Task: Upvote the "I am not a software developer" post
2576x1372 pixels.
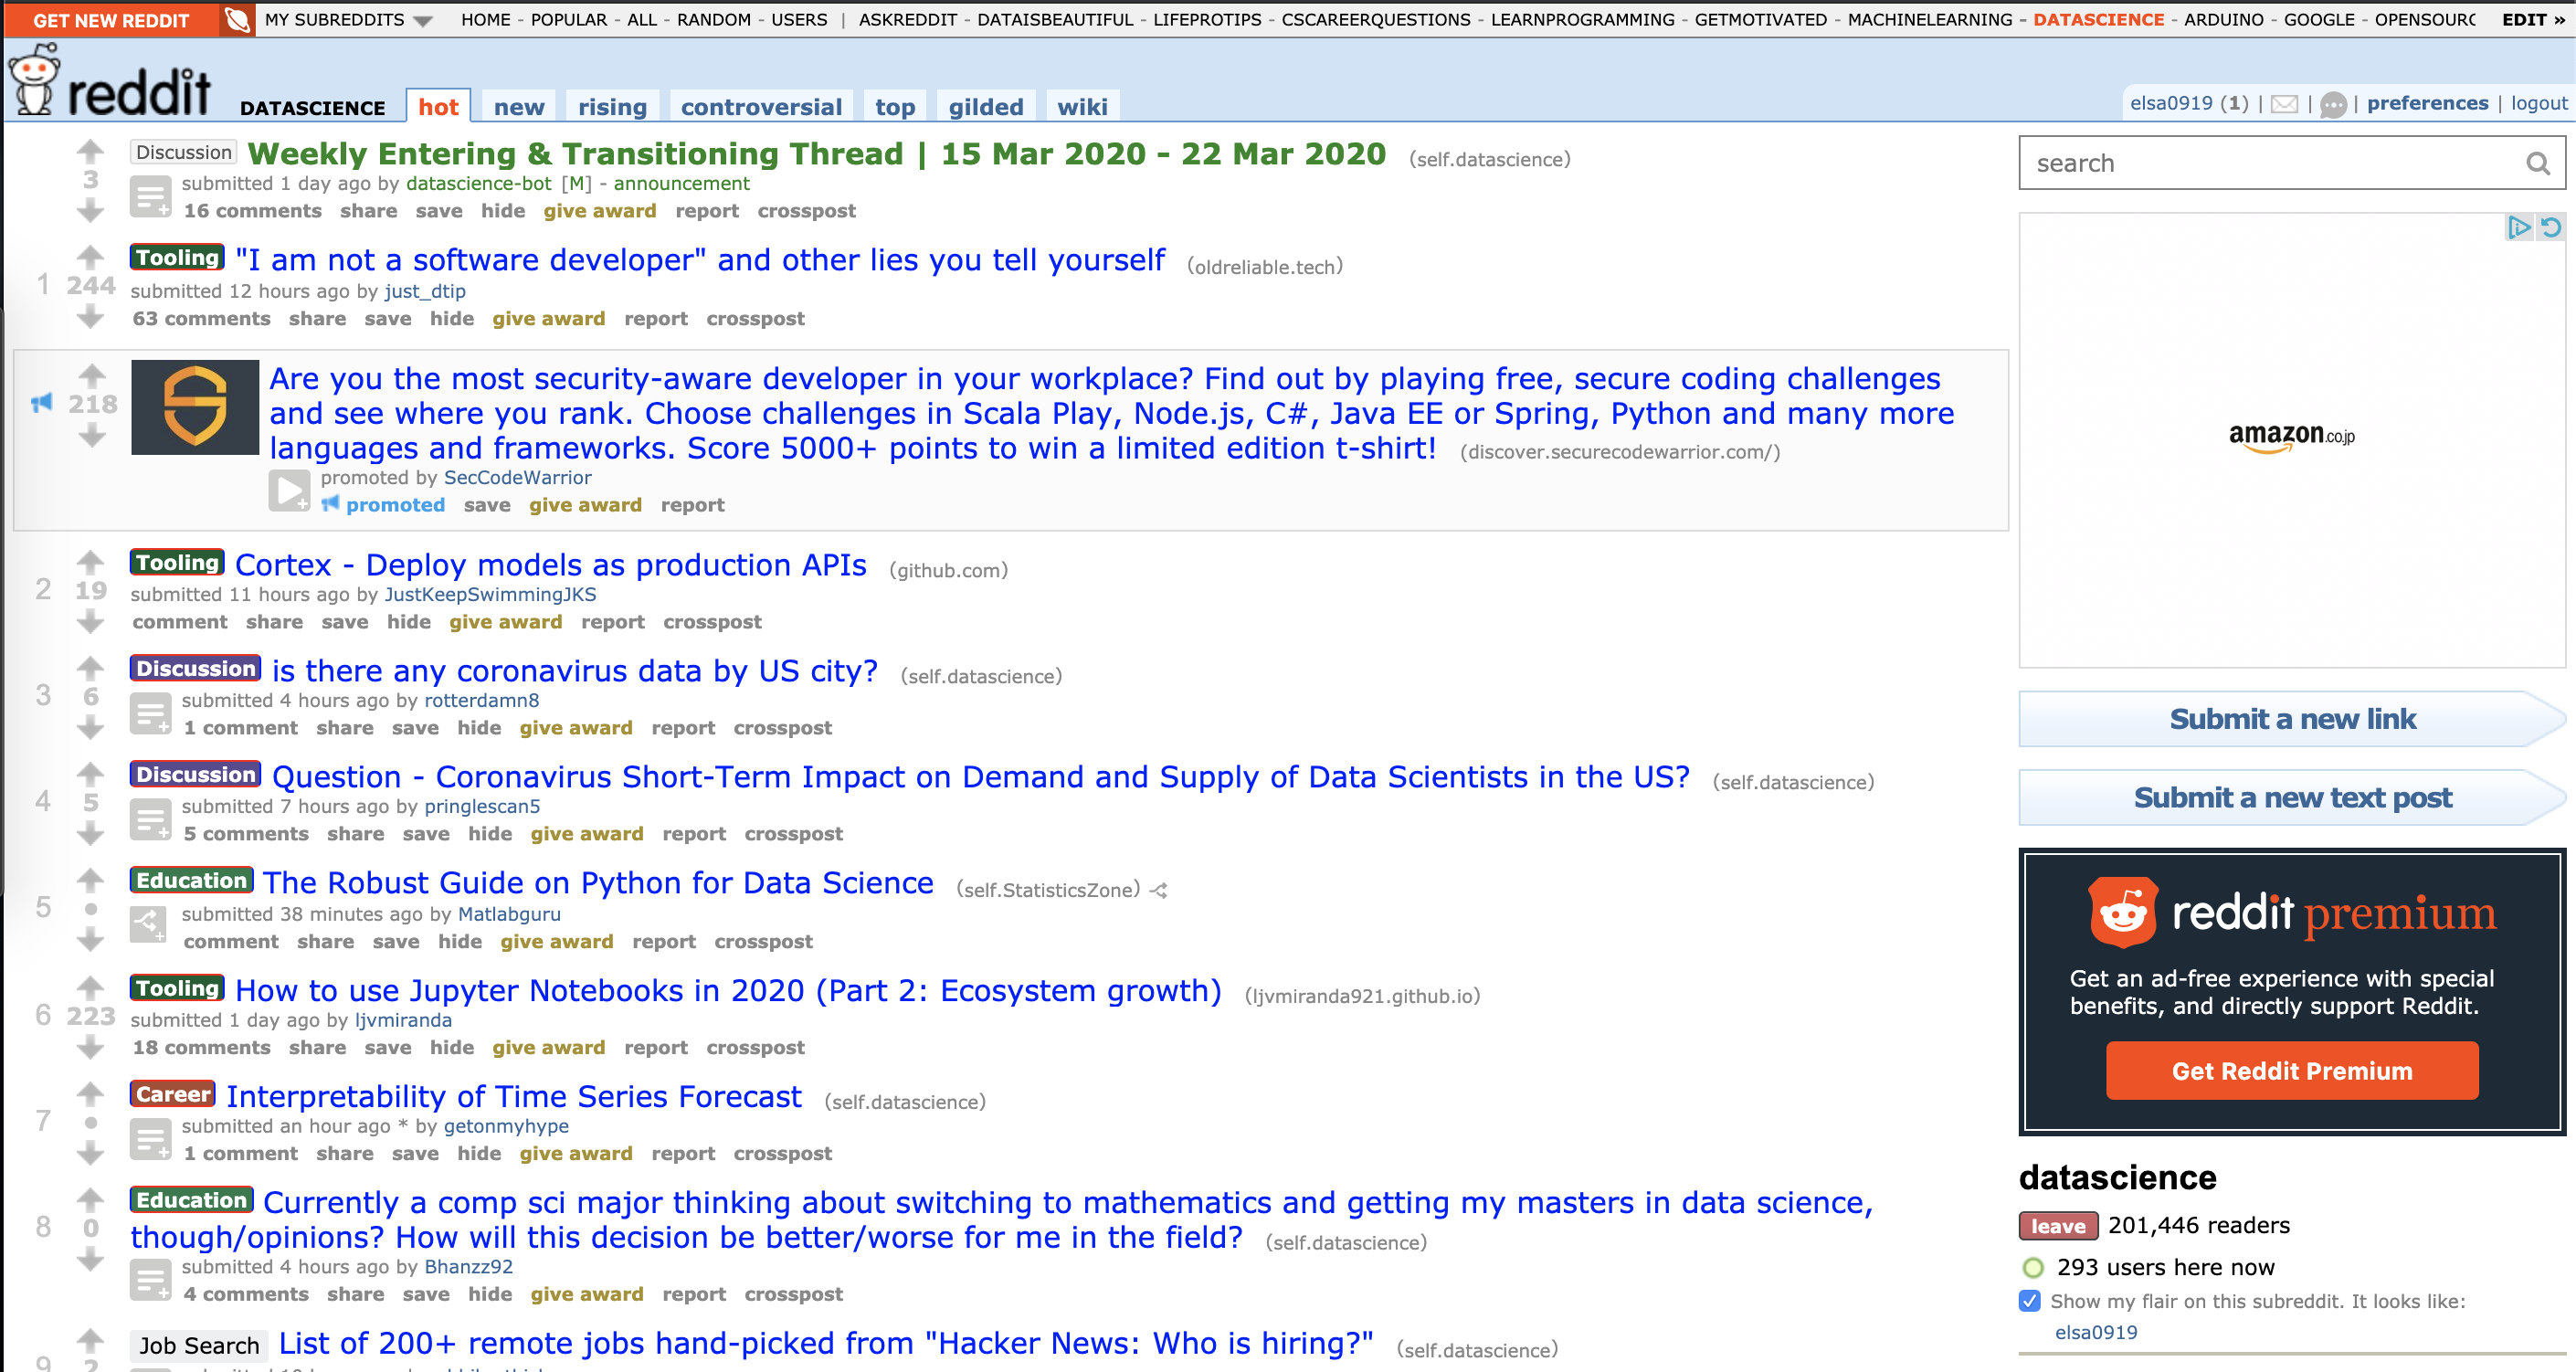Action: 90,257
